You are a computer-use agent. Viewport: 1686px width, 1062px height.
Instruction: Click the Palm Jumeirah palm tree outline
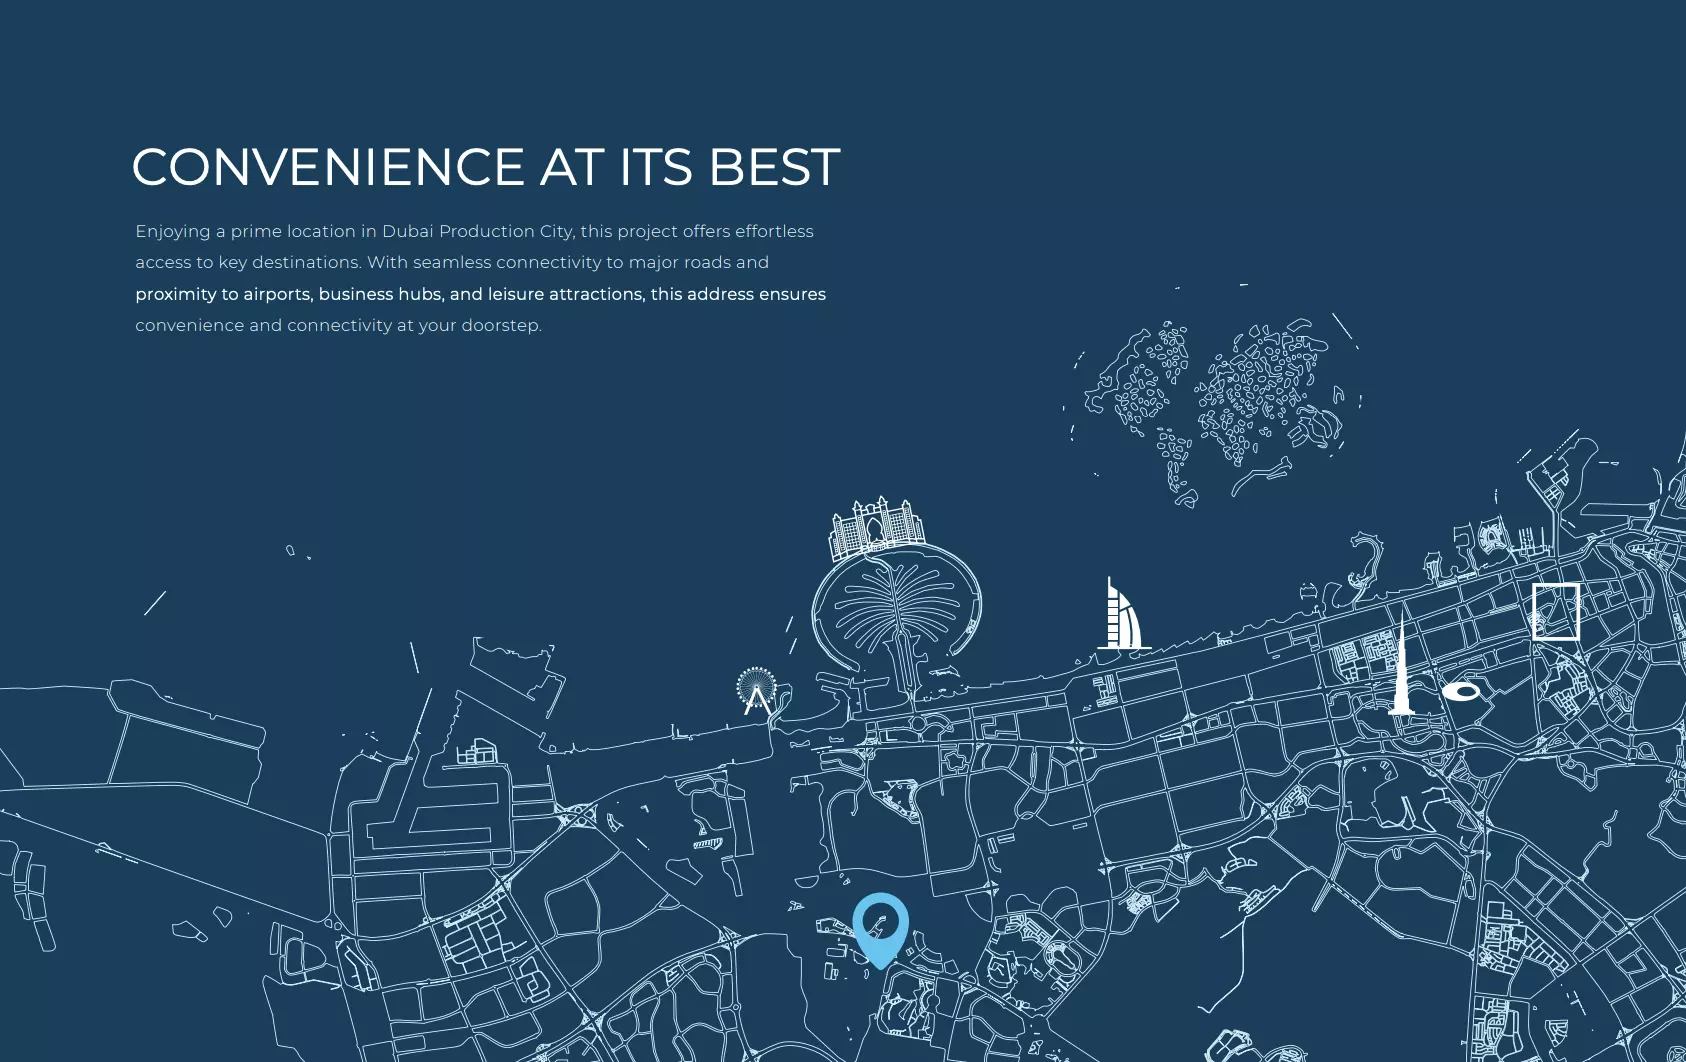click(x=893, y=612)
